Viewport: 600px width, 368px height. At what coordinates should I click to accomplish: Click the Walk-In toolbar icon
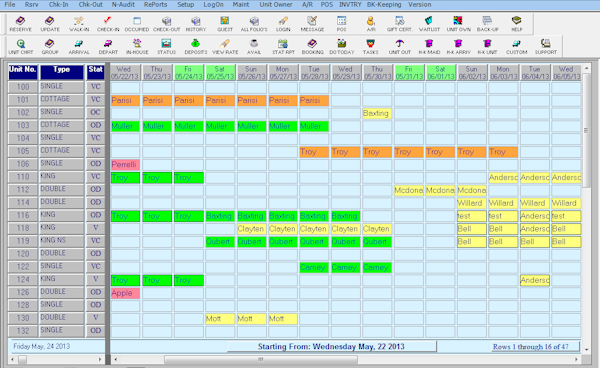coord(79,24)
